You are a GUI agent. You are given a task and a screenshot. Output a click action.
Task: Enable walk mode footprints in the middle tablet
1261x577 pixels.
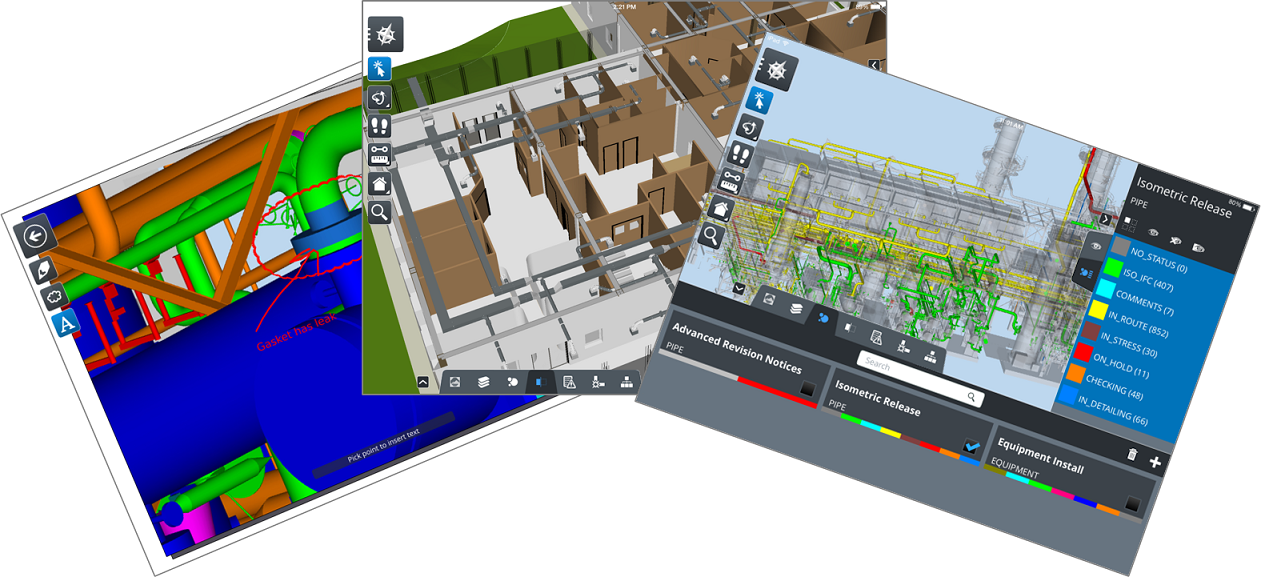[380, 126]
